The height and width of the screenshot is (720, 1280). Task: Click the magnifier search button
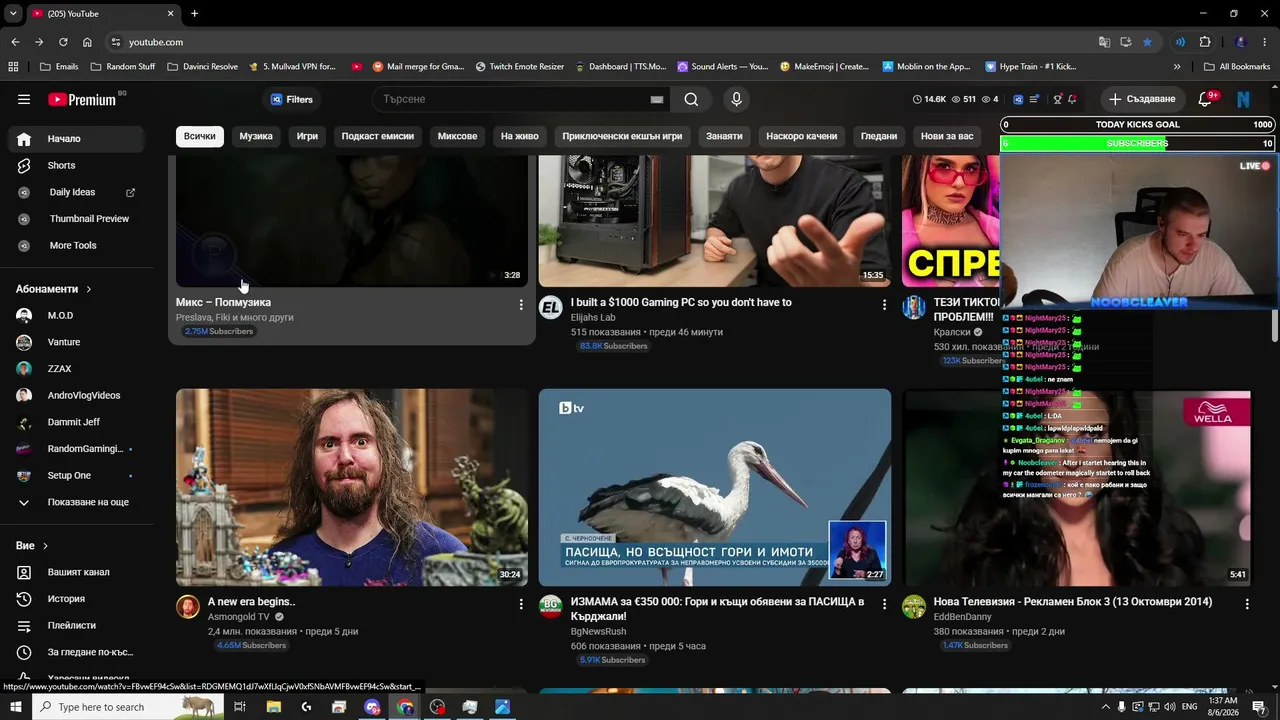coord(691,99)
